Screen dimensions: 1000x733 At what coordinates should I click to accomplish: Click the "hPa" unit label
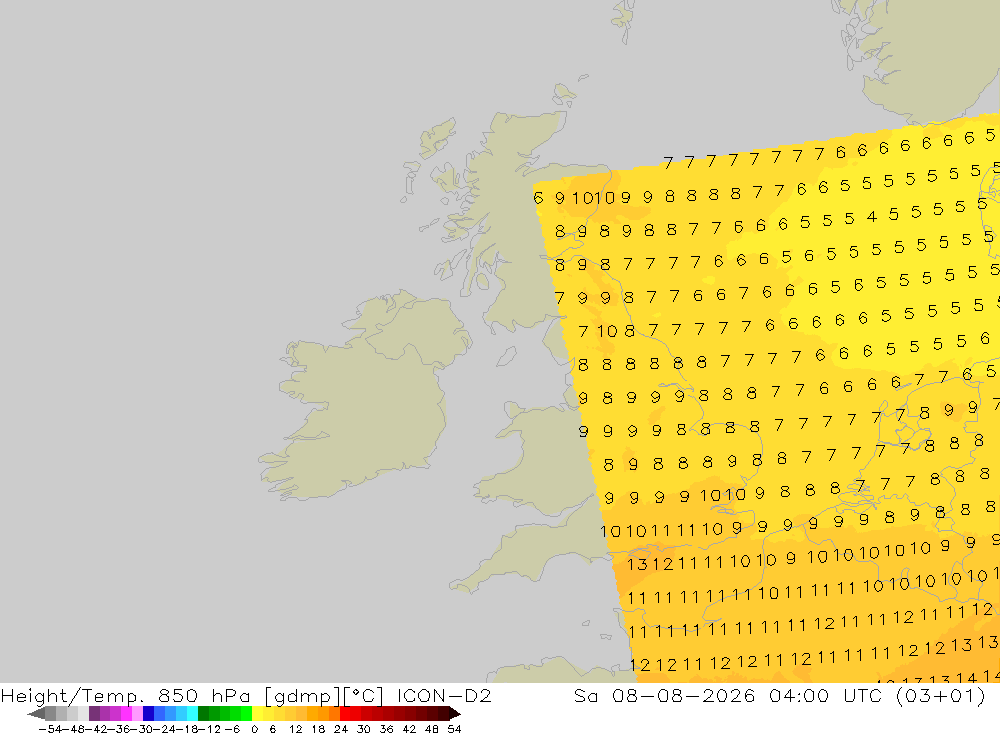point(230,695)
